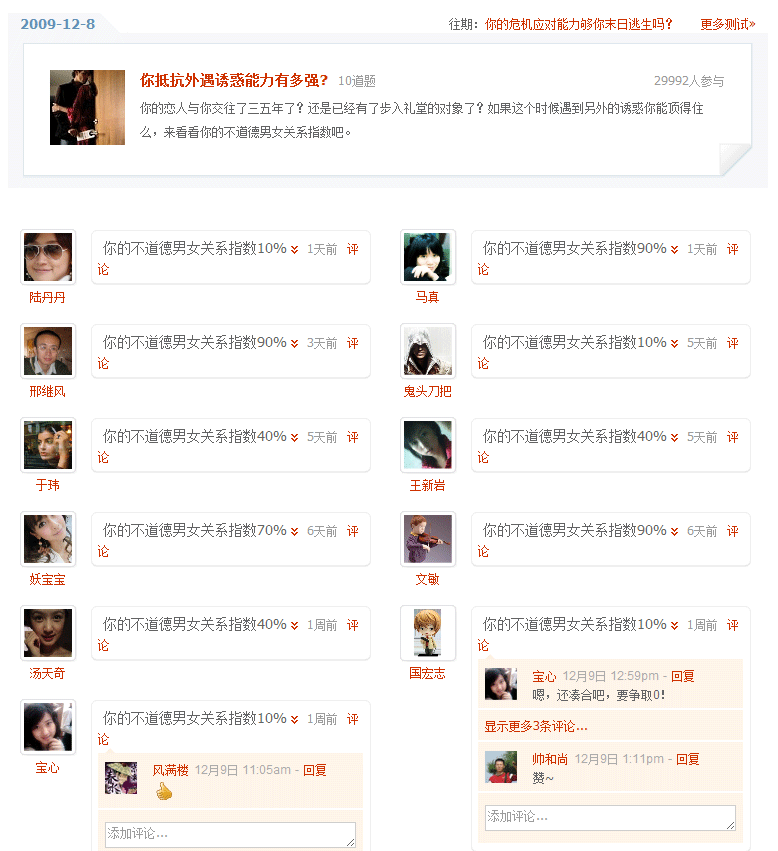Click 文敏's violin avatar

(428, 538)
